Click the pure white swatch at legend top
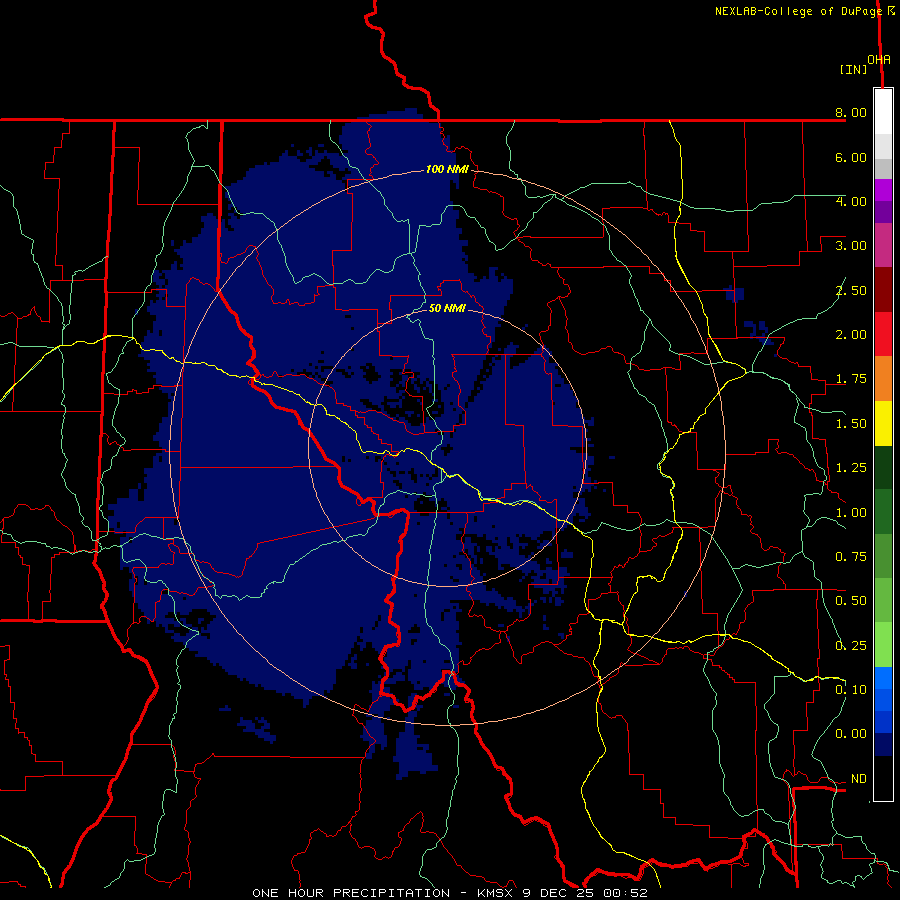This screenshot has height=900, width=900. click(883, 112)
